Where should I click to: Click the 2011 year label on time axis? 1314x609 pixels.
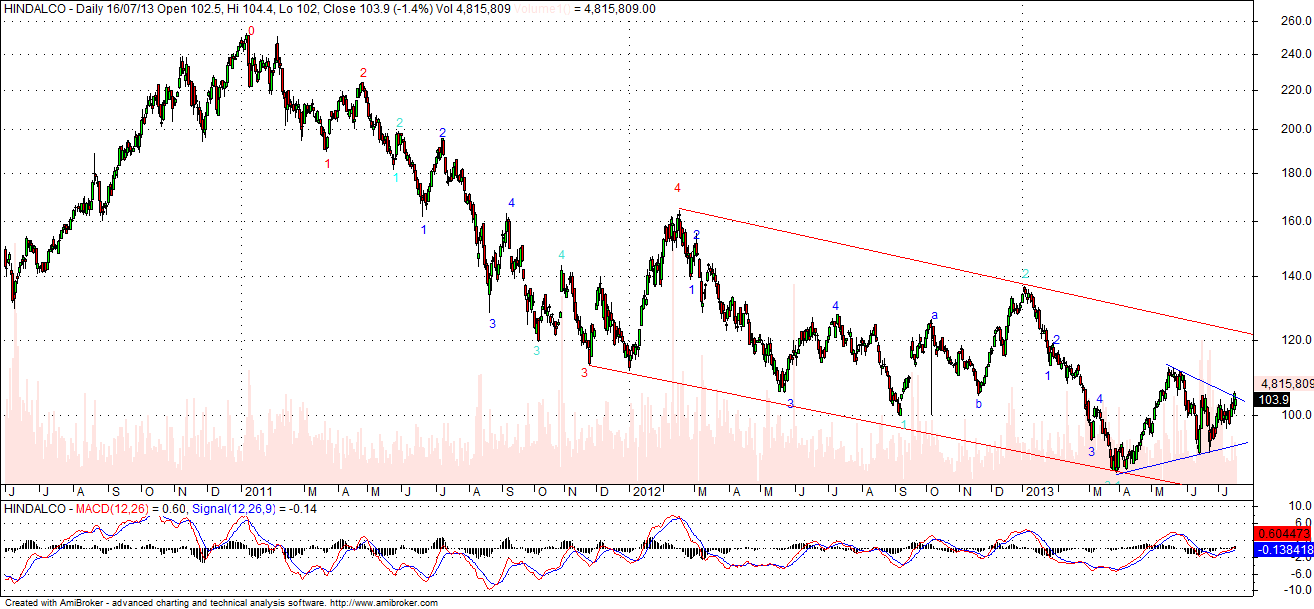click(x=259, y=492)
